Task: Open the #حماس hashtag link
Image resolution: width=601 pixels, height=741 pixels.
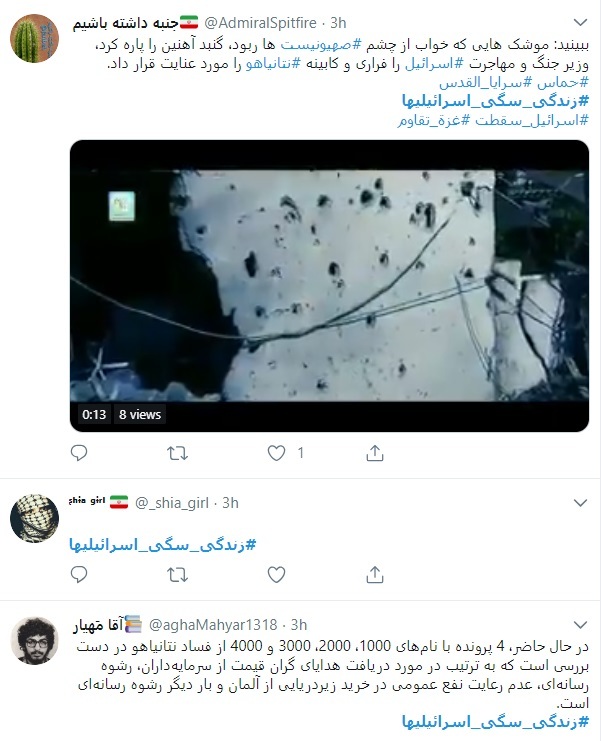Action: pos(562,82)
